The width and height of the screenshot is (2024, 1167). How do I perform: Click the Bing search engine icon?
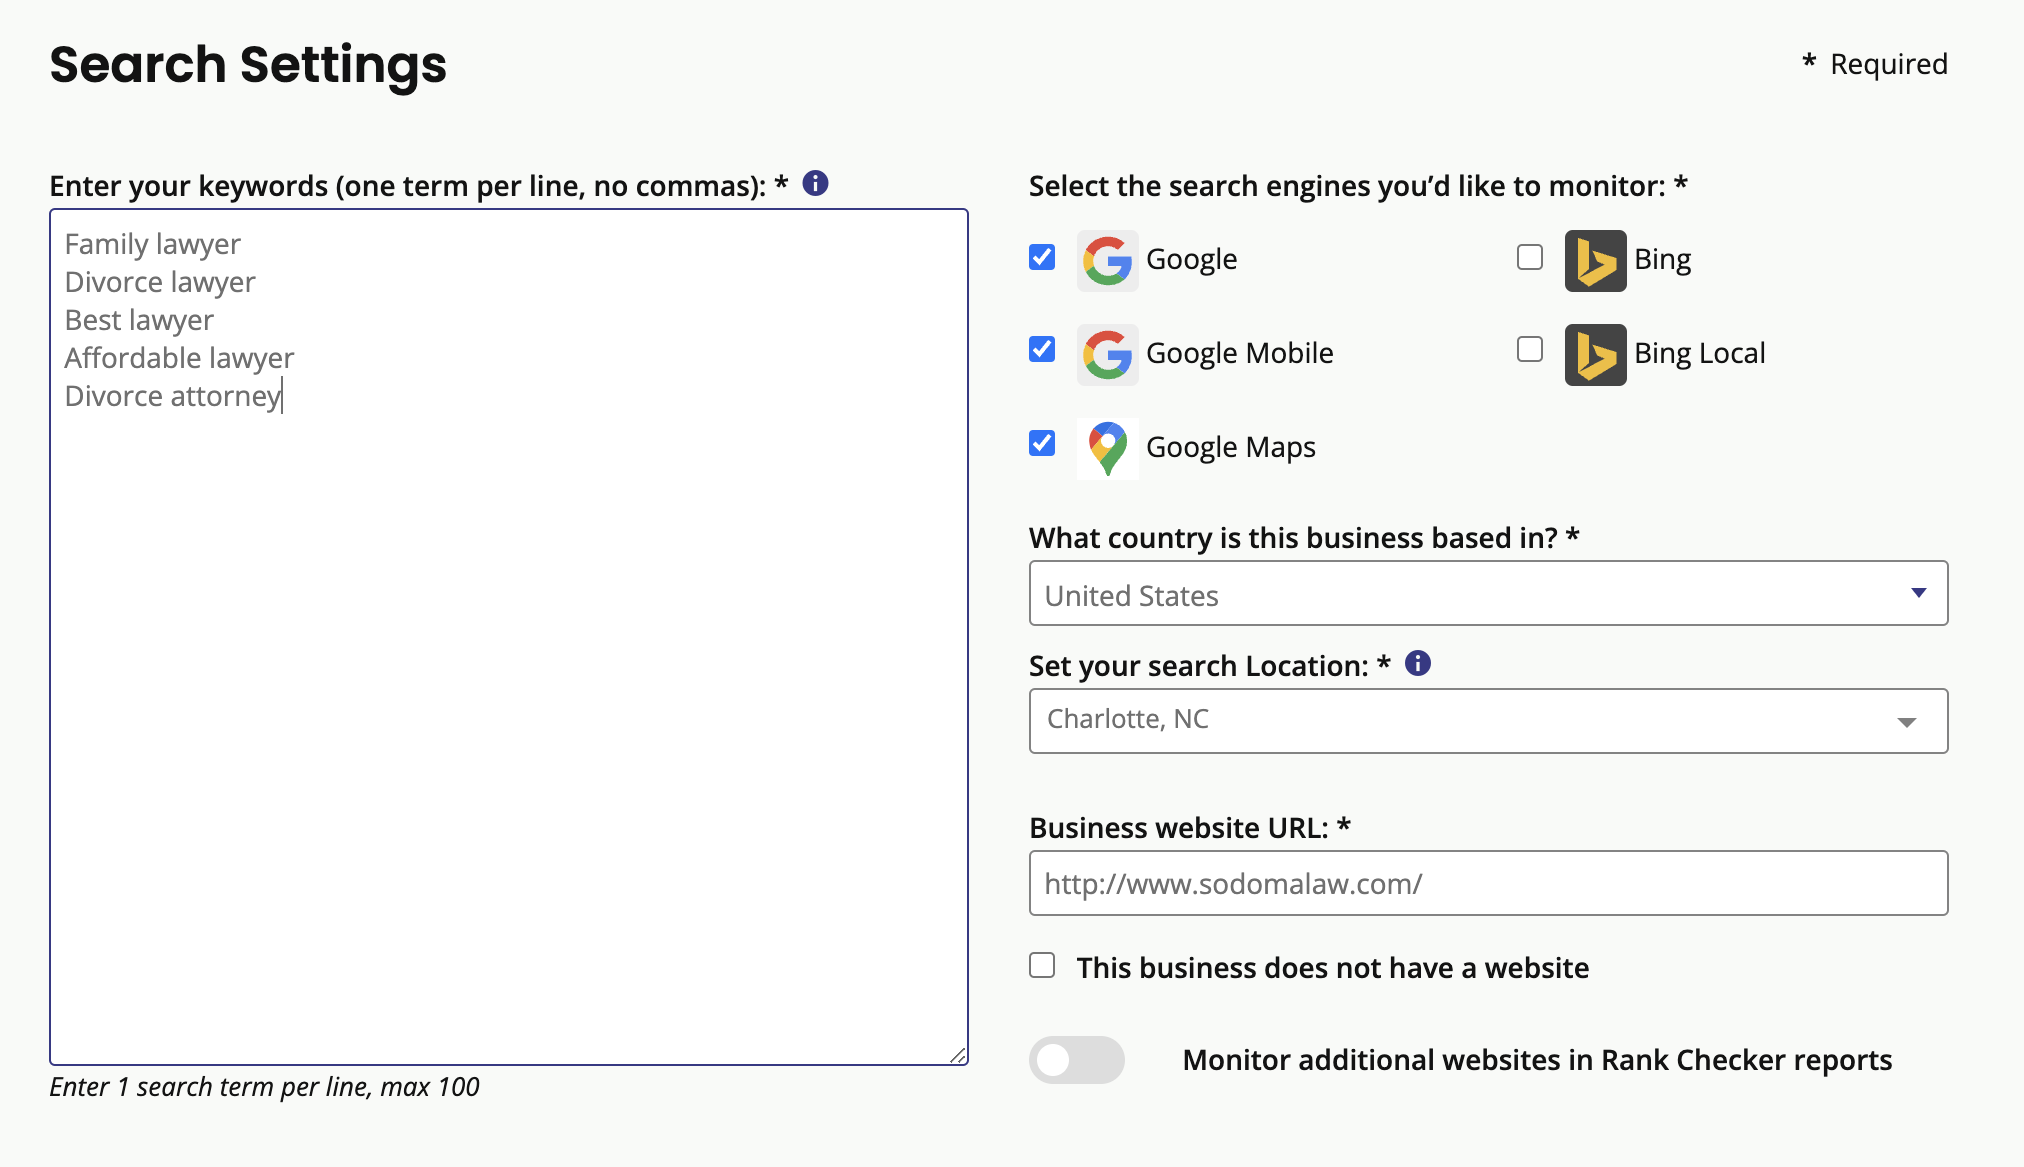[x=1596, y=258]
